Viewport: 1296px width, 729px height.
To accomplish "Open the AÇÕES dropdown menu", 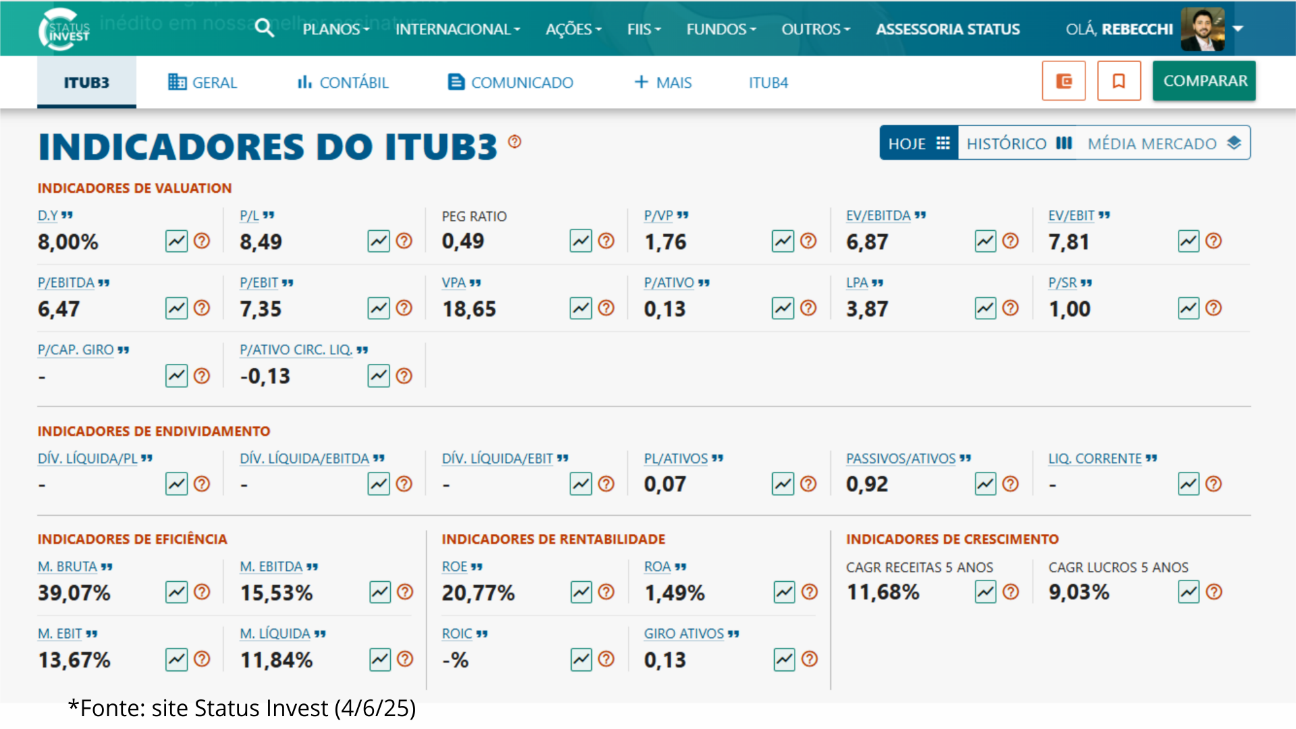I will coord(574,29).
